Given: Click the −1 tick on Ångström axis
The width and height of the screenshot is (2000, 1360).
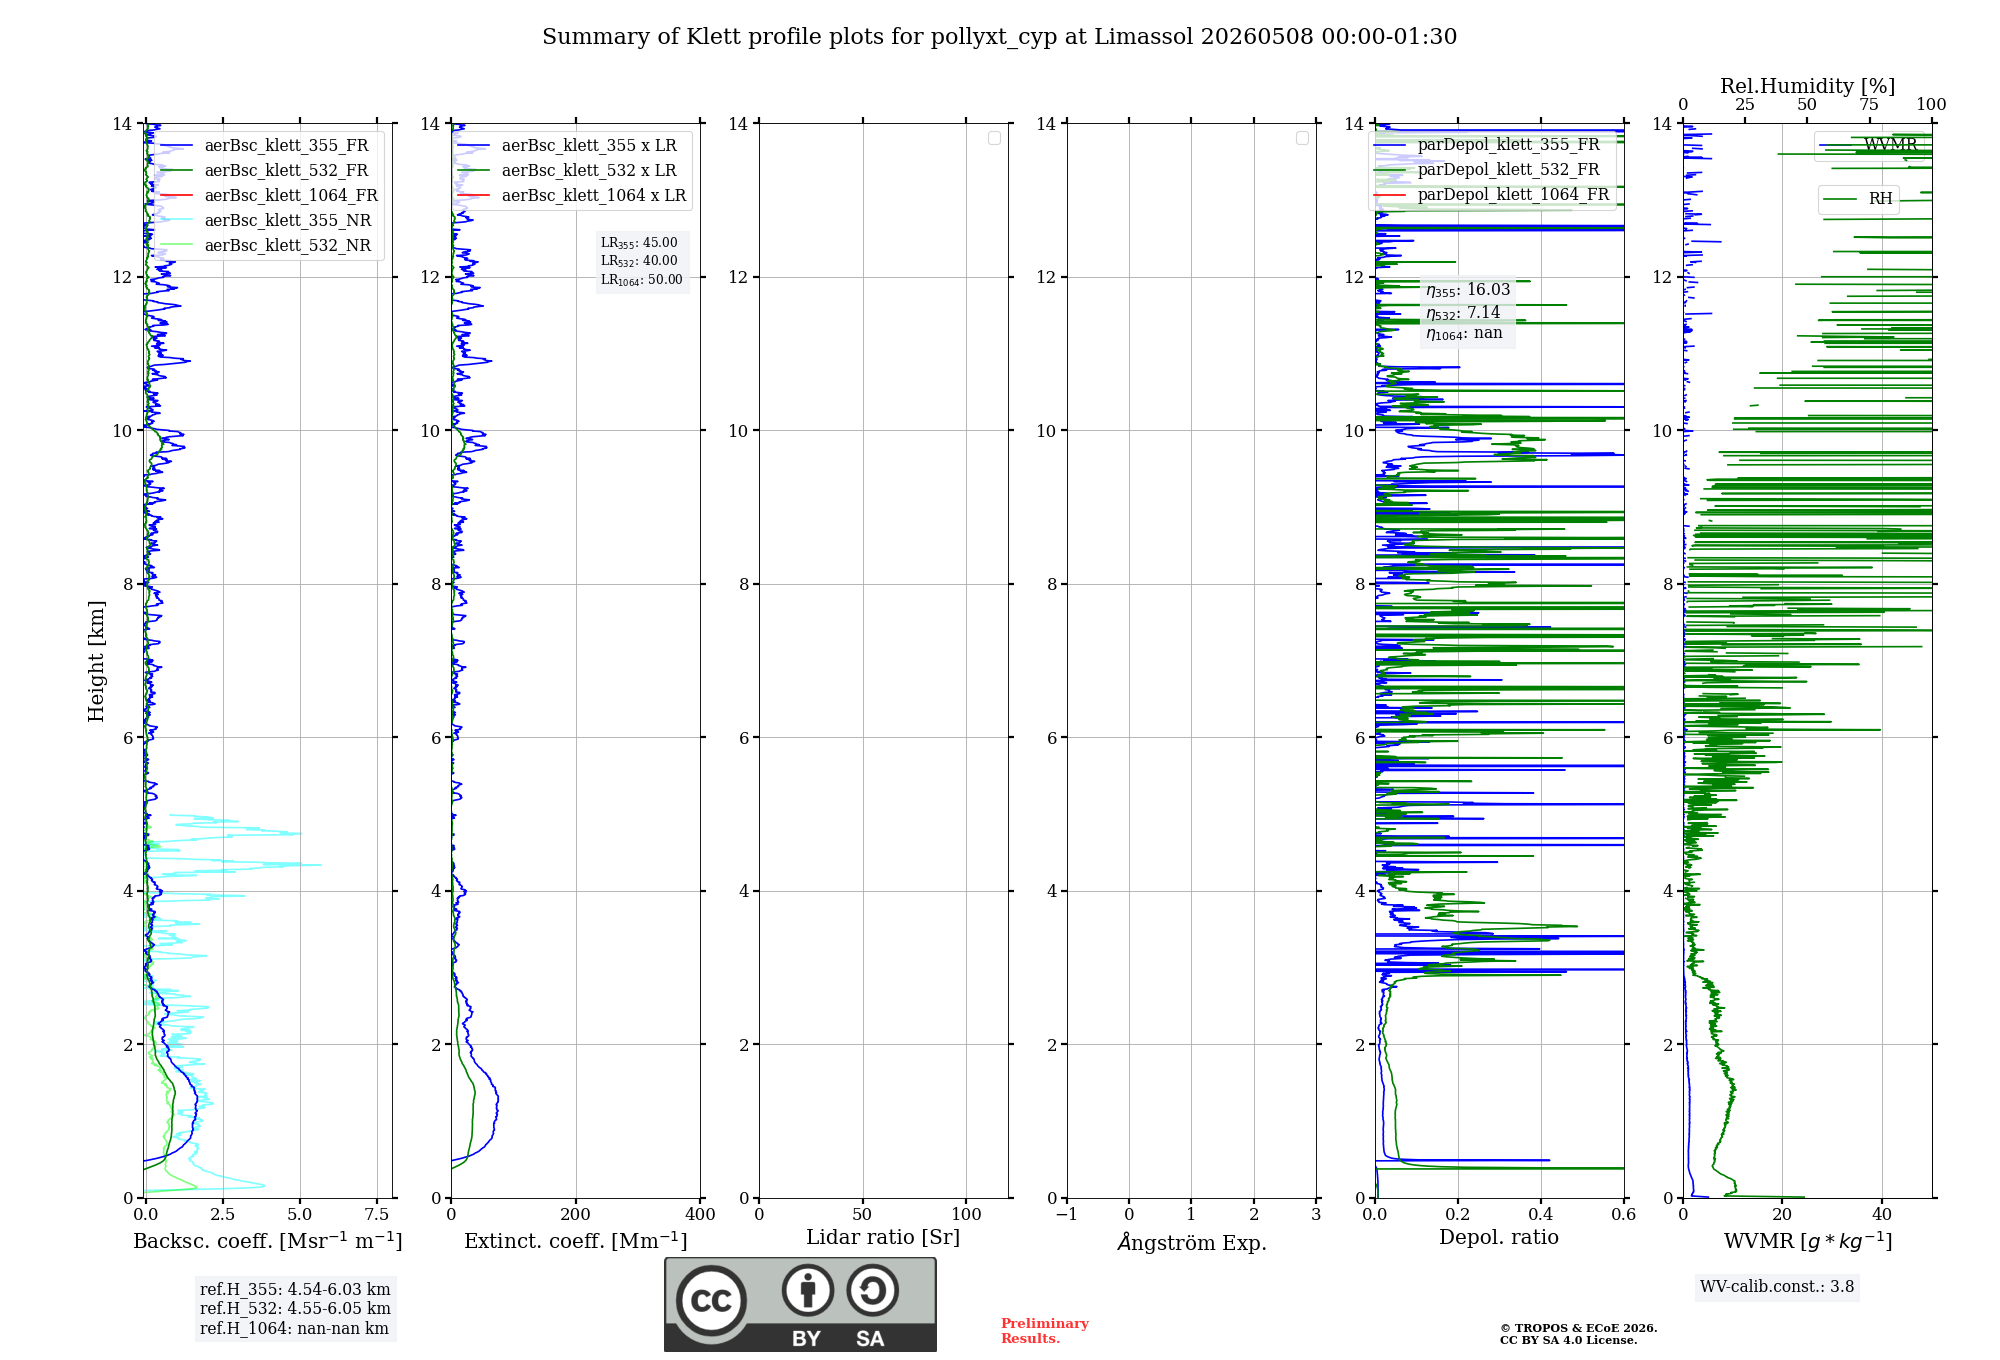Looking at the screenshot, I should click(x=1067, y=1214).
